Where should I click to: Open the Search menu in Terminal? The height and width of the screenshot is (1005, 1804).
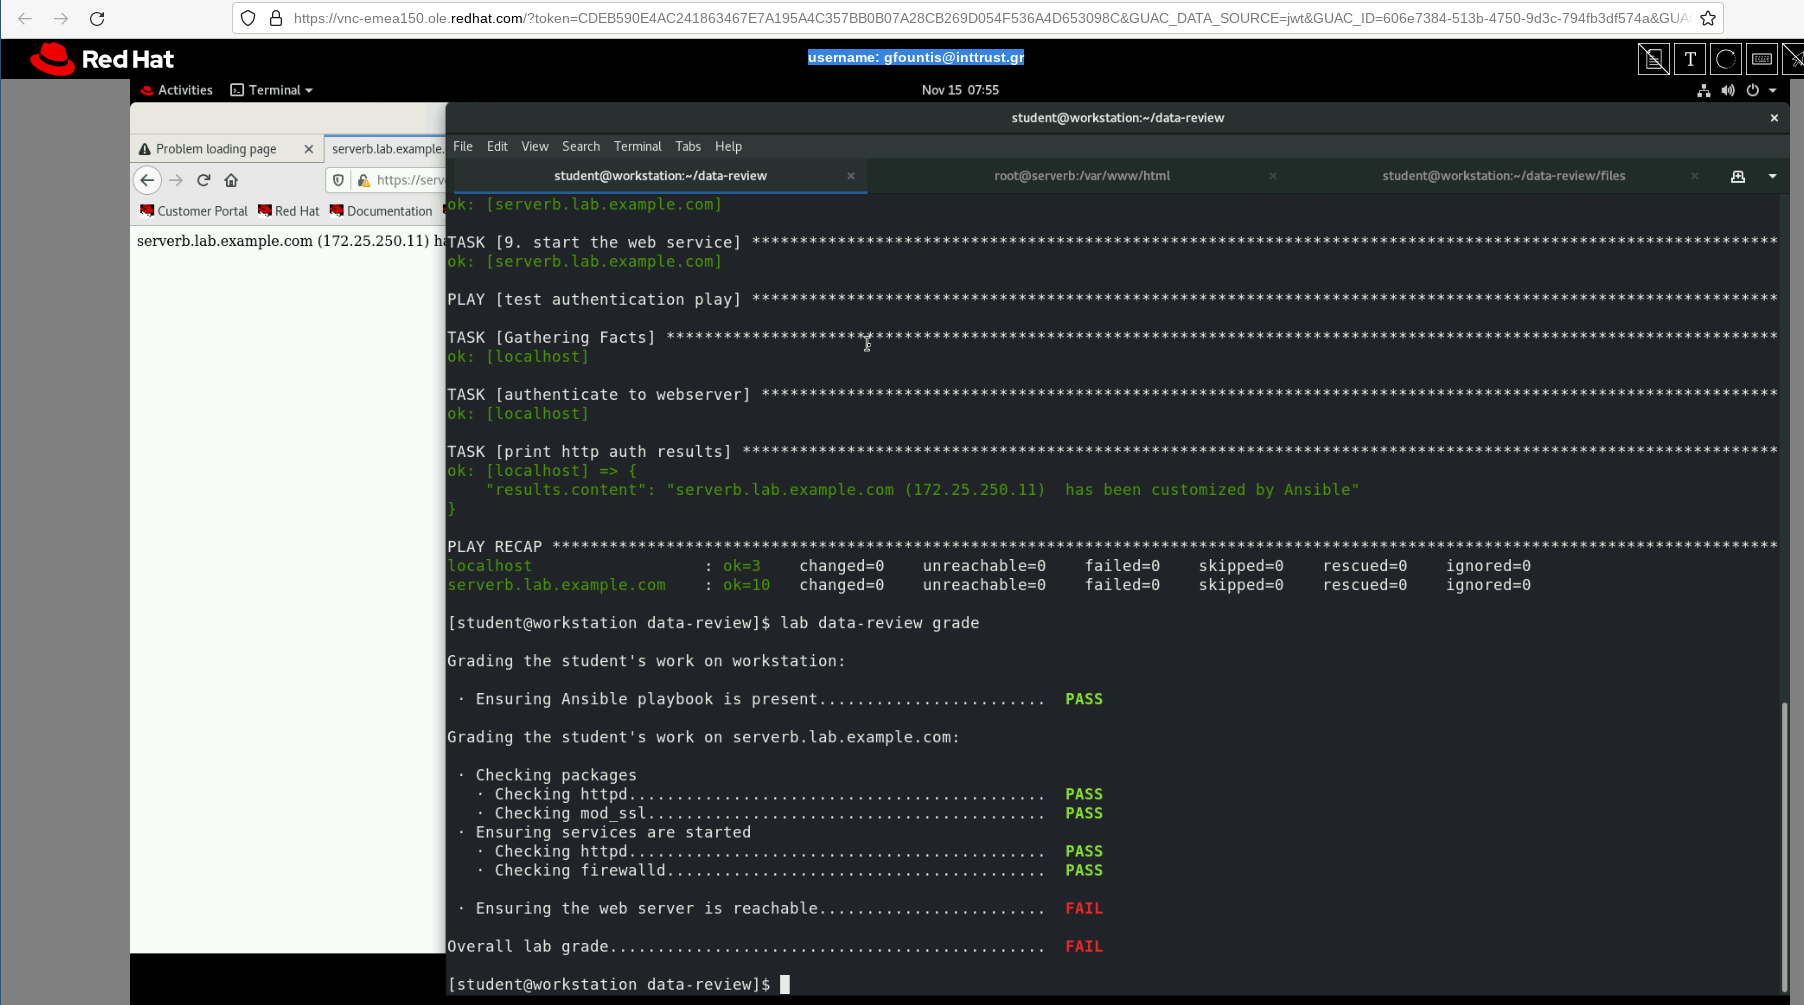coord(581,146)
